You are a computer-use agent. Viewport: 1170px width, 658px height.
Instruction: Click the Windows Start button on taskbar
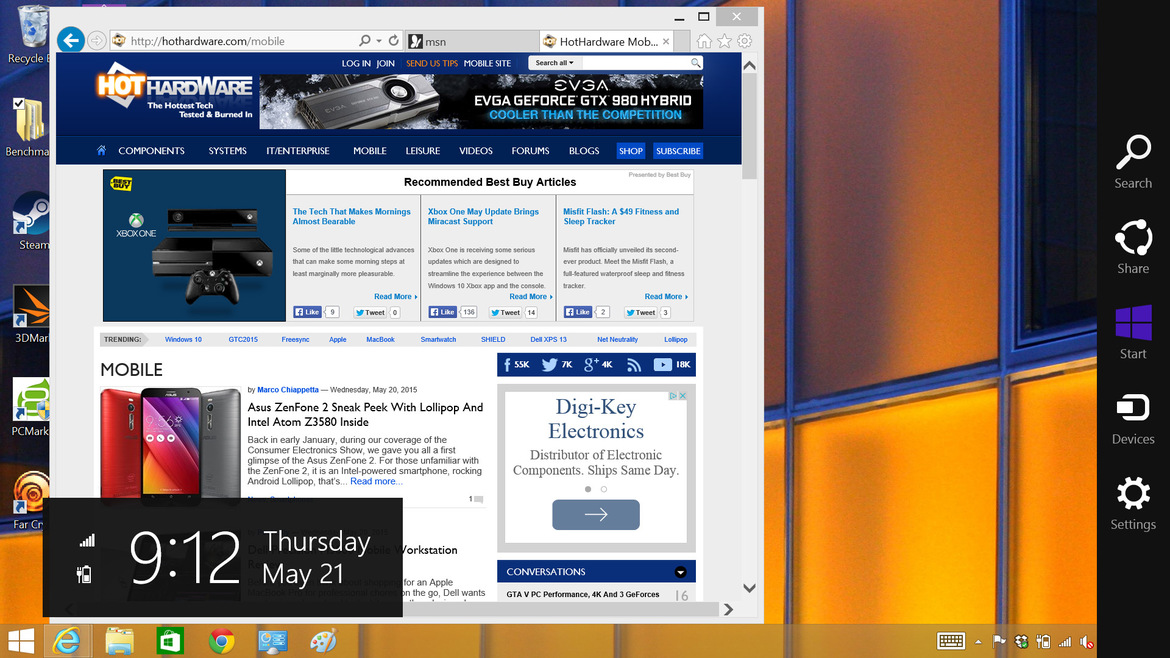click(x=21, y=642)
